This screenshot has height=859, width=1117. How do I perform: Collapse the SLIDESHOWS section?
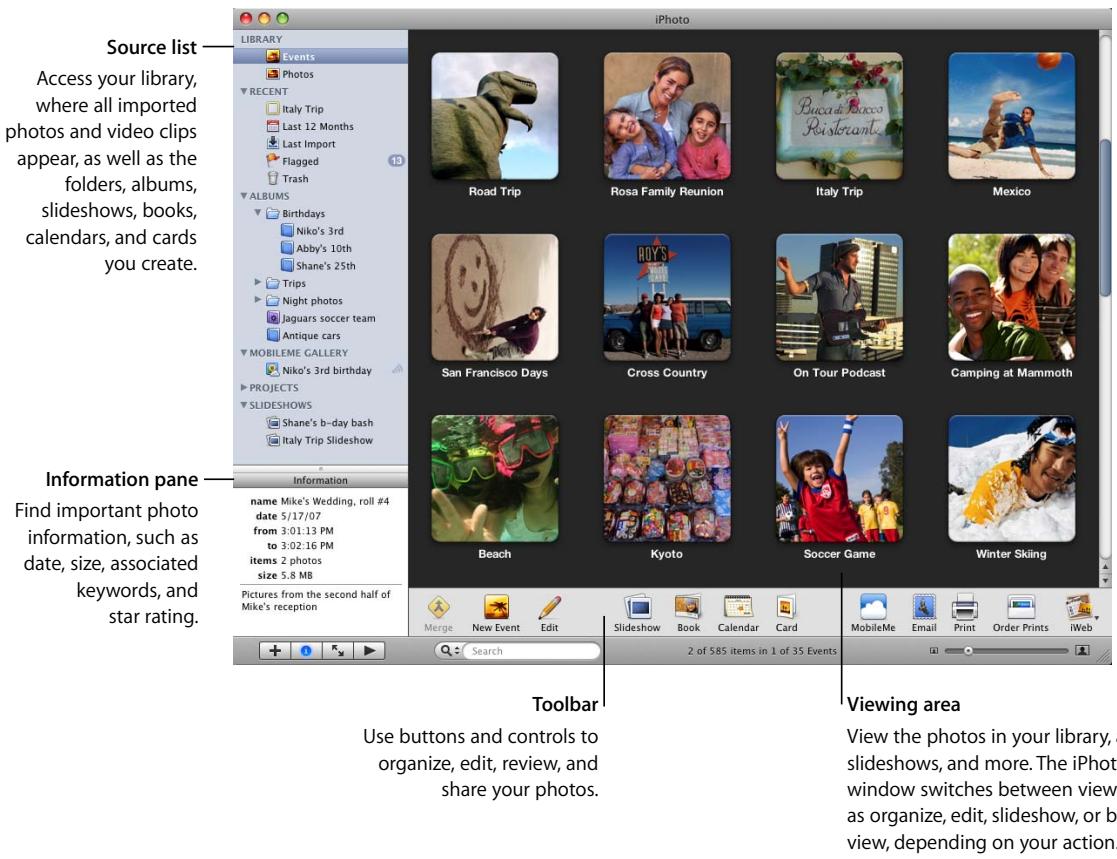click(x=244, y=405)
